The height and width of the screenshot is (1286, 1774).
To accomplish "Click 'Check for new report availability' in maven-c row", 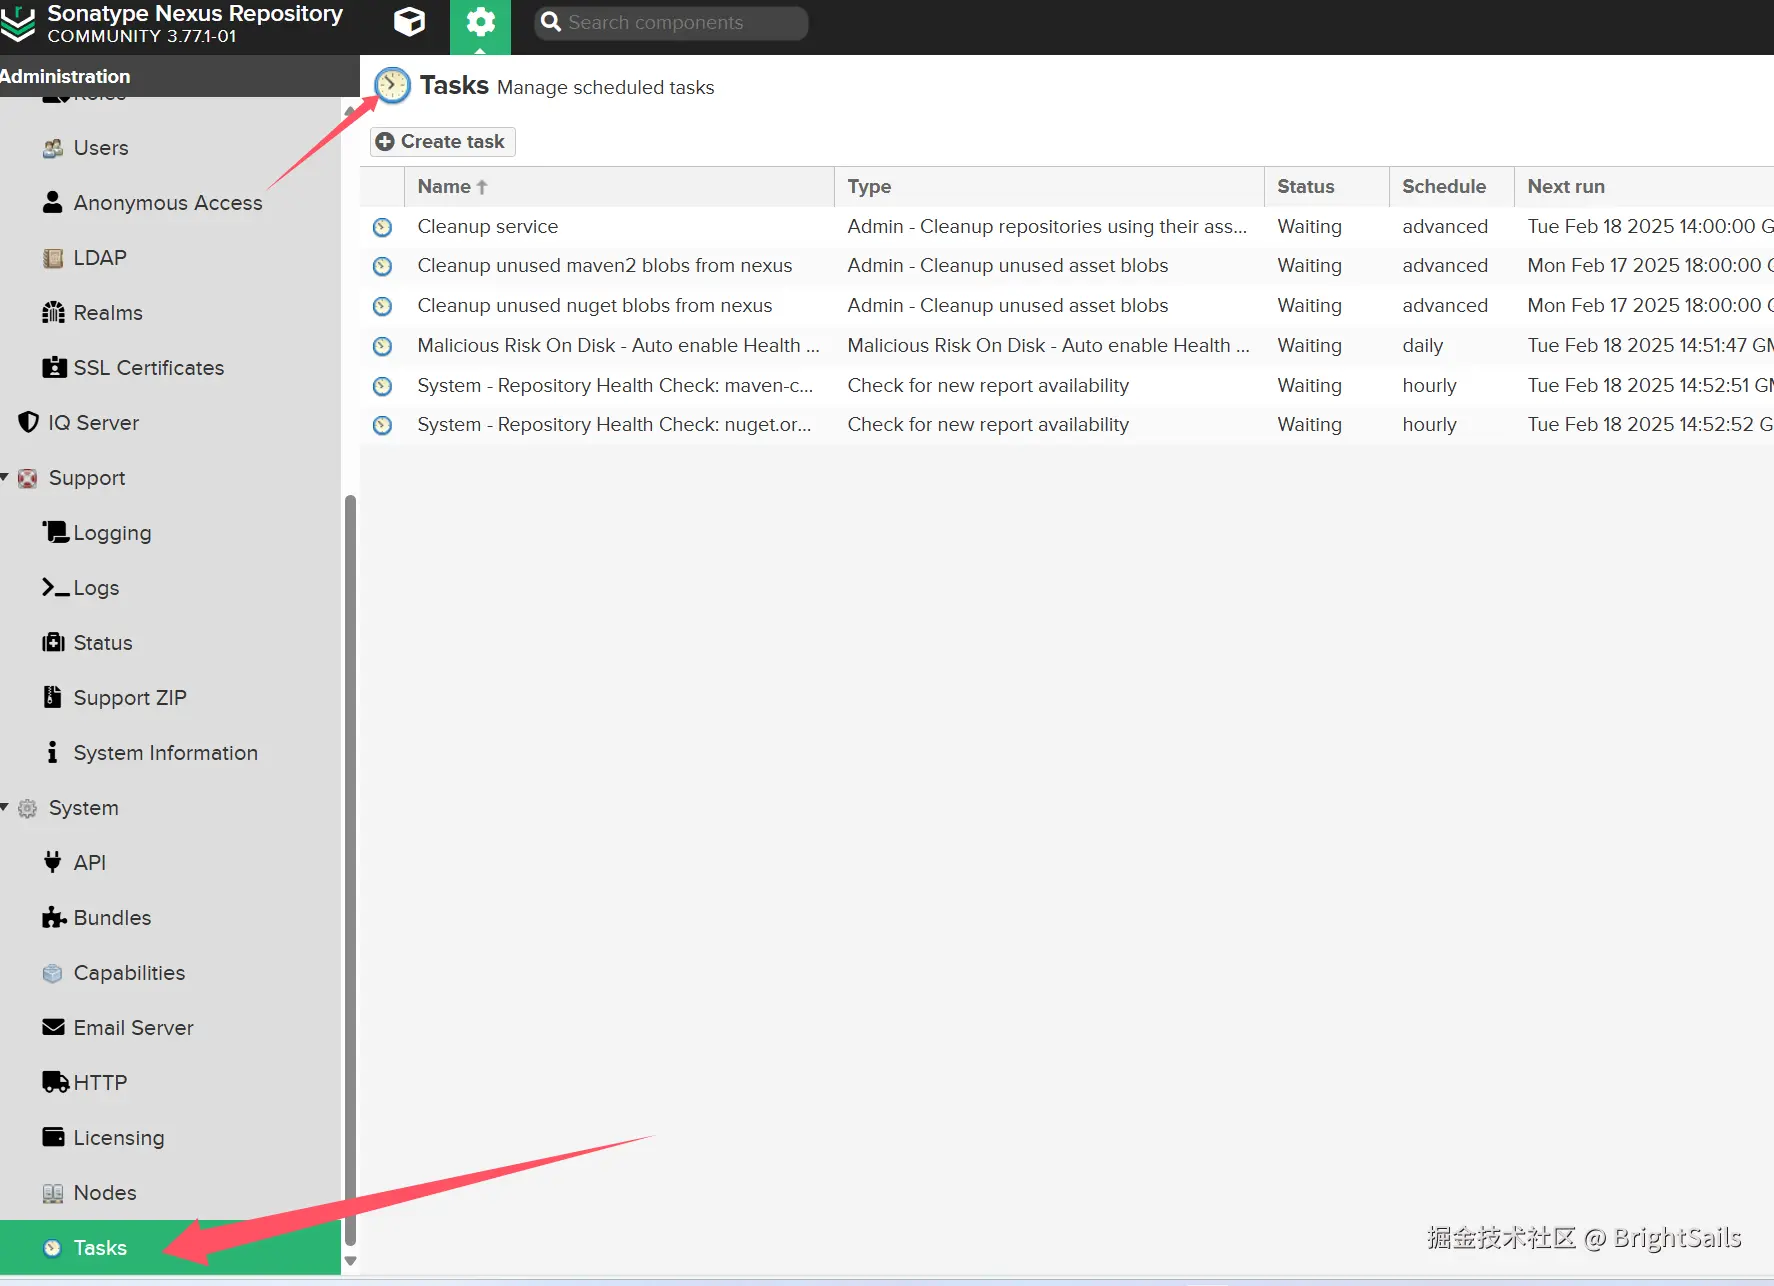I will point(988,386).
